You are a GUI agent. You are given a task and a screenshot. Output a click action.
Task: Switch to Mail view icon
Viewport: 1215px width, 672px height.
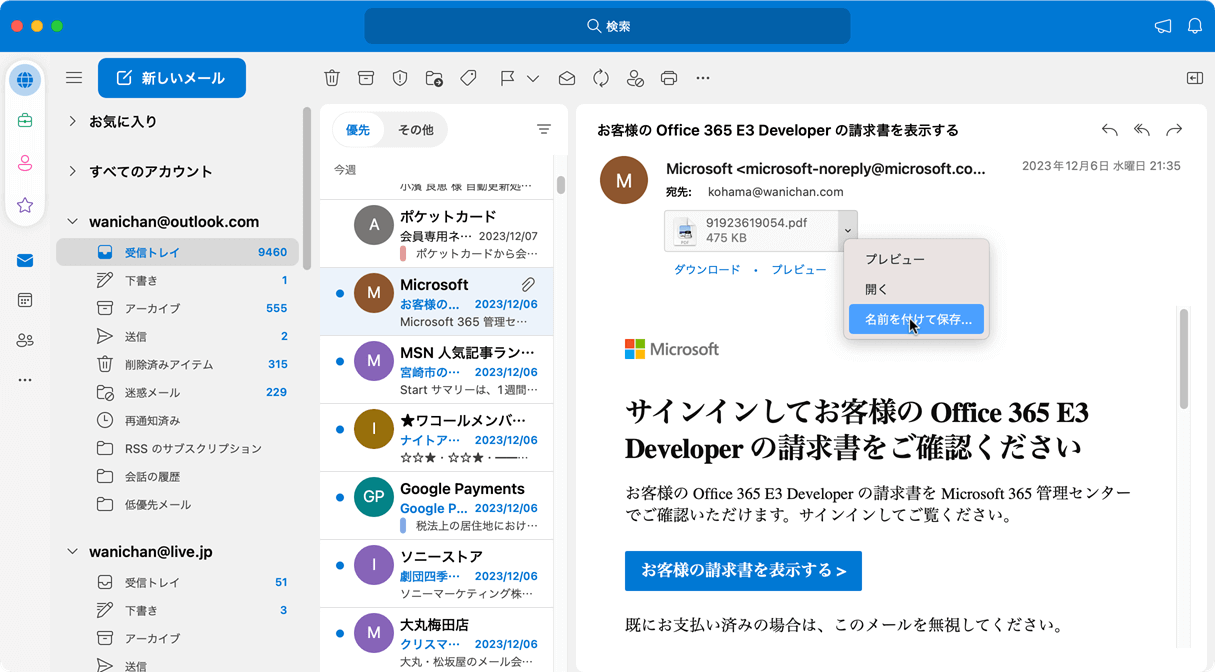[x=25, y=260]
